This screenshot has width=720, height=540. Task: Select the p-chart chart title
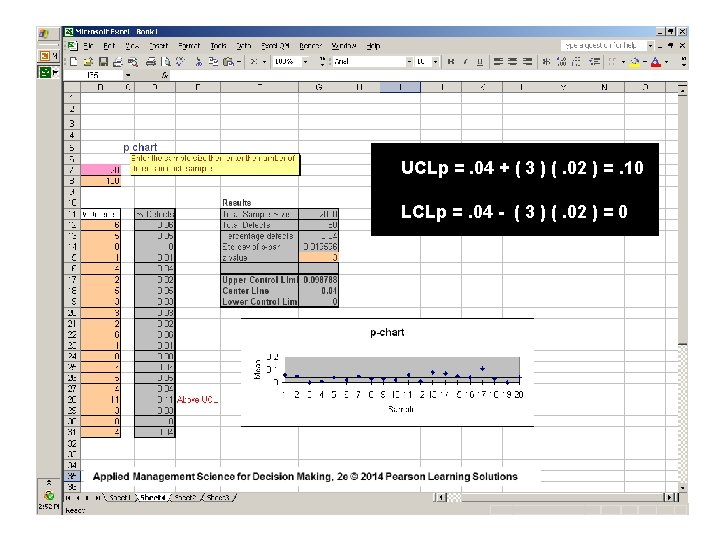pyautogui.click(x=387, y=332)
